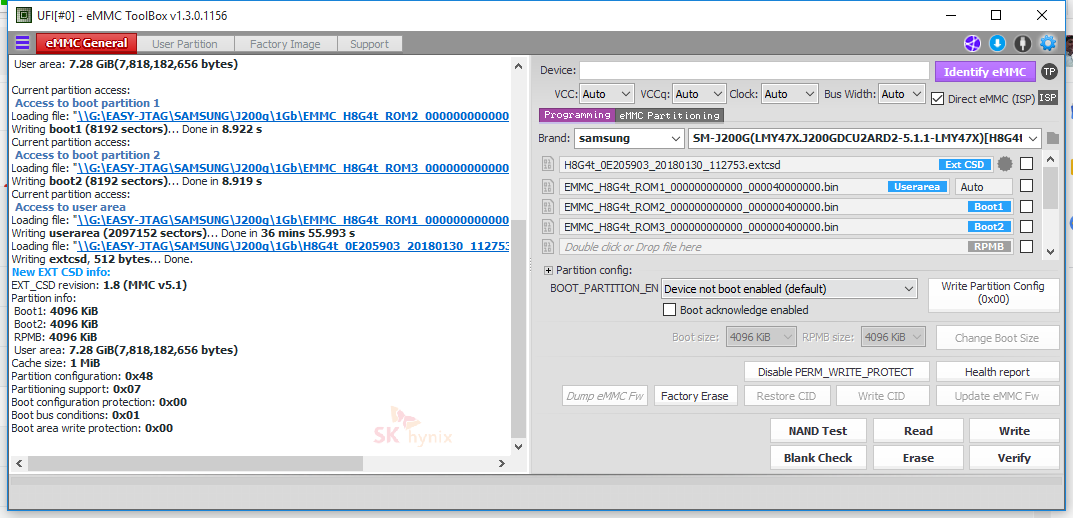Click the file icon of ROM1 row
Screen dimensions: 1073x518
(547, 186)
